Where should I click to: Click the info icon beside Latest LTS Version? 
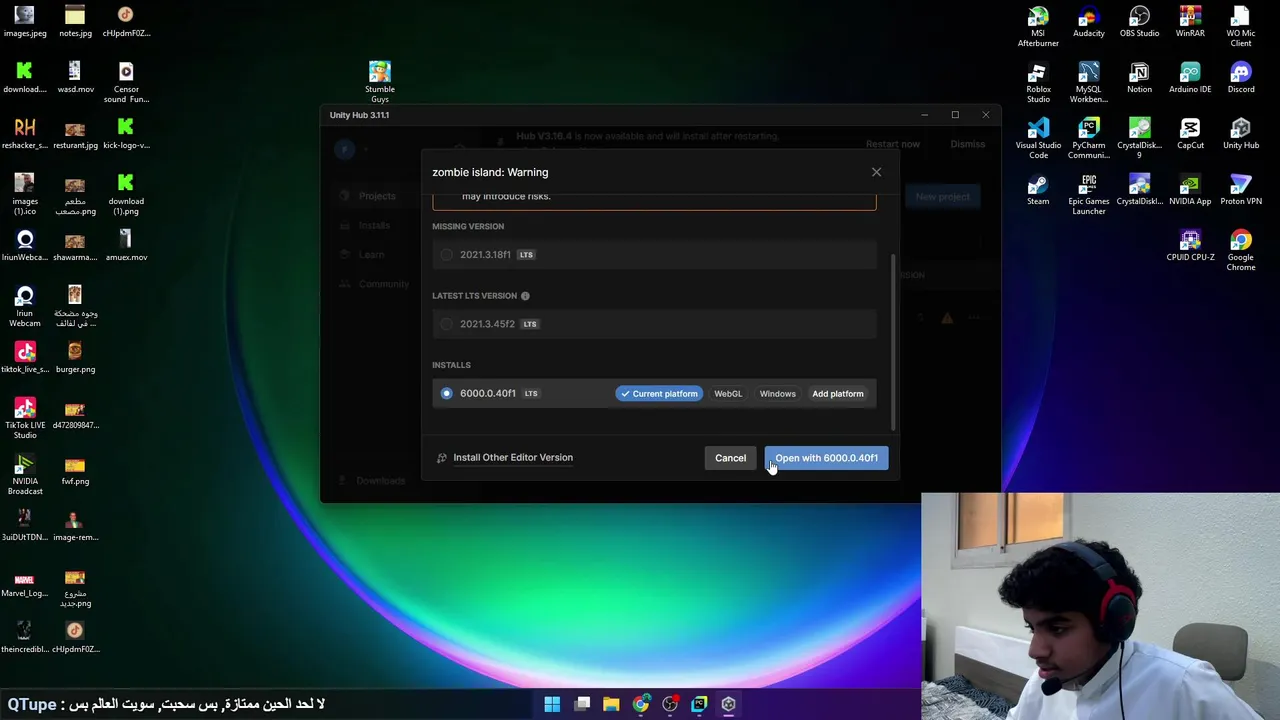point(525,296)
